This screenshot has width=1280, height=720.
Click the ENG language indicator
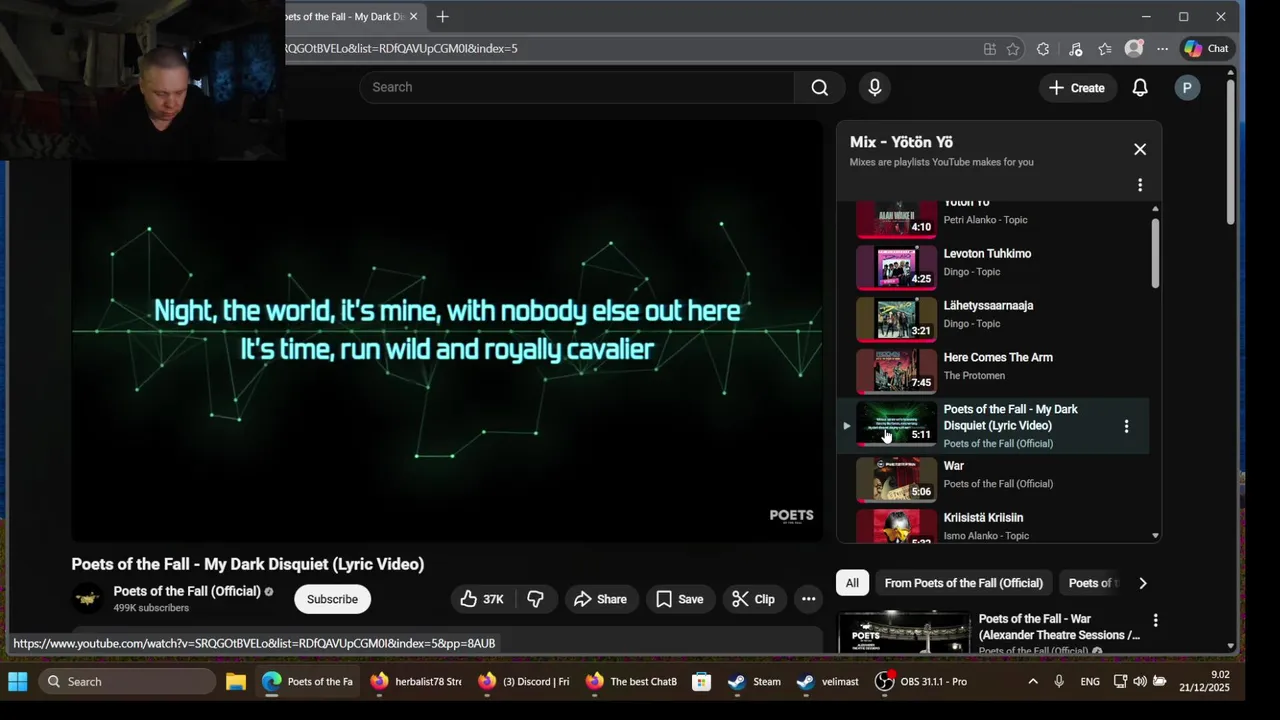pyautogui.click(x=1090, y=681)
